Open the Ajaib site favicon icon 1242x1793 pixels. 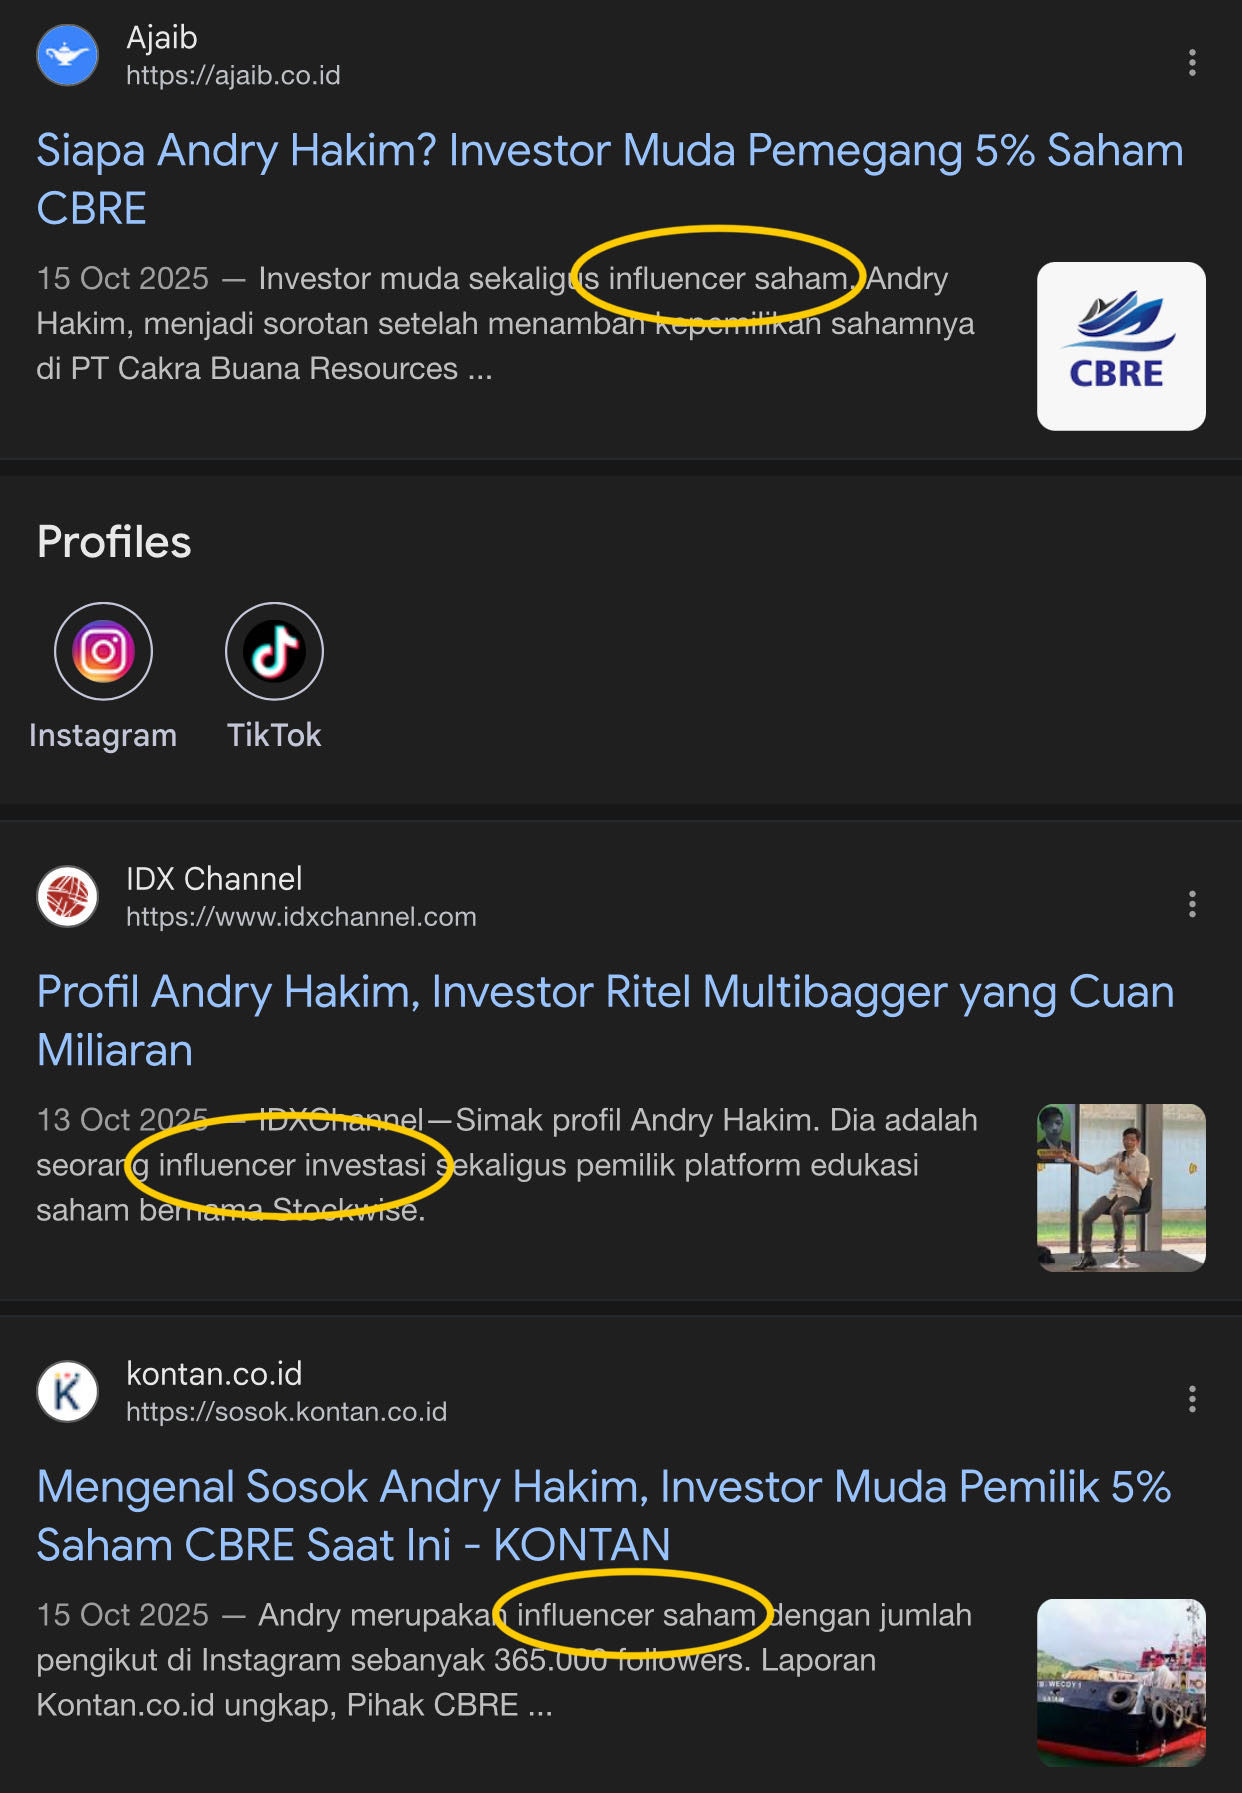click(67, 55)
